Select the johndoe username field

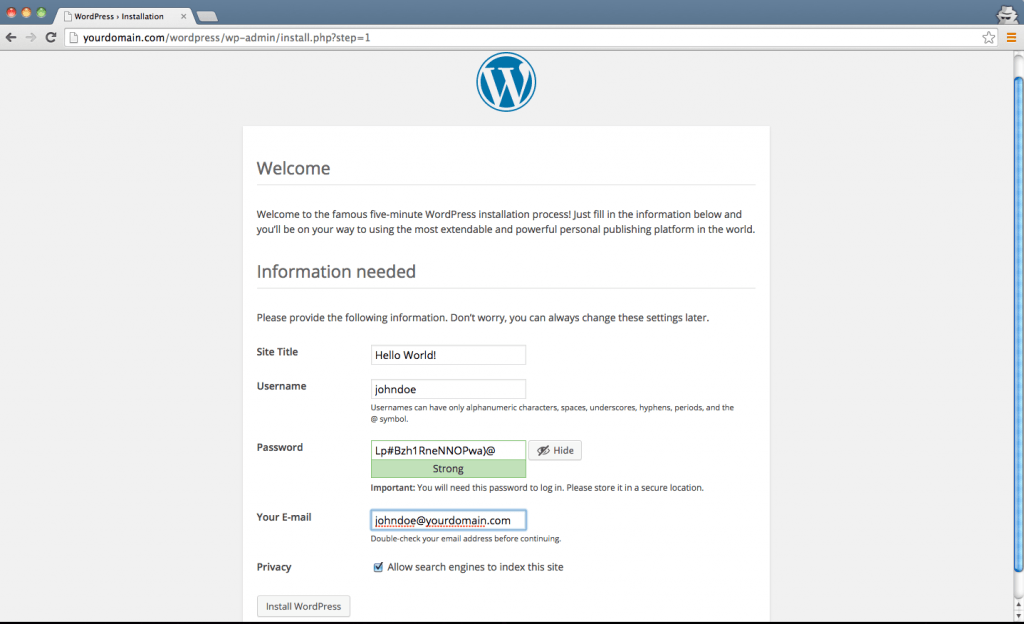pos(448,388)
